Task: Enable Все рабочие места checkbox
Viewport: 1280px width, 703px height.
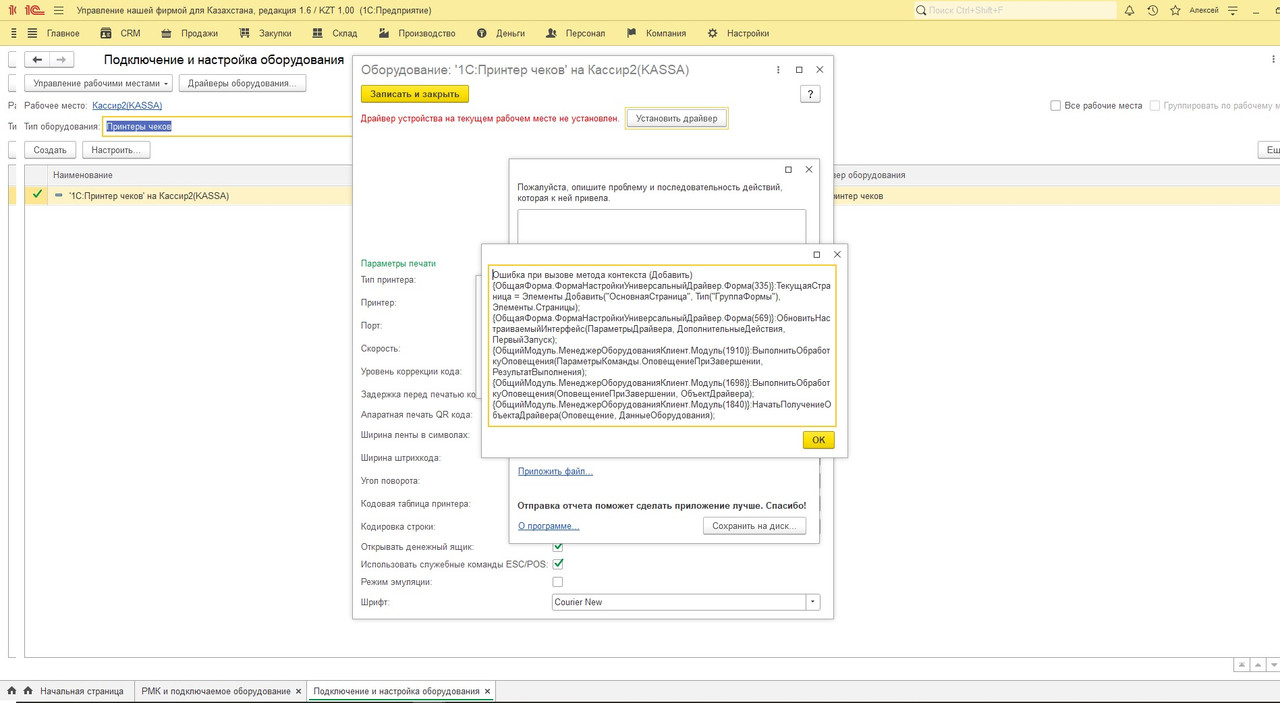Action: pos(1056,105)
